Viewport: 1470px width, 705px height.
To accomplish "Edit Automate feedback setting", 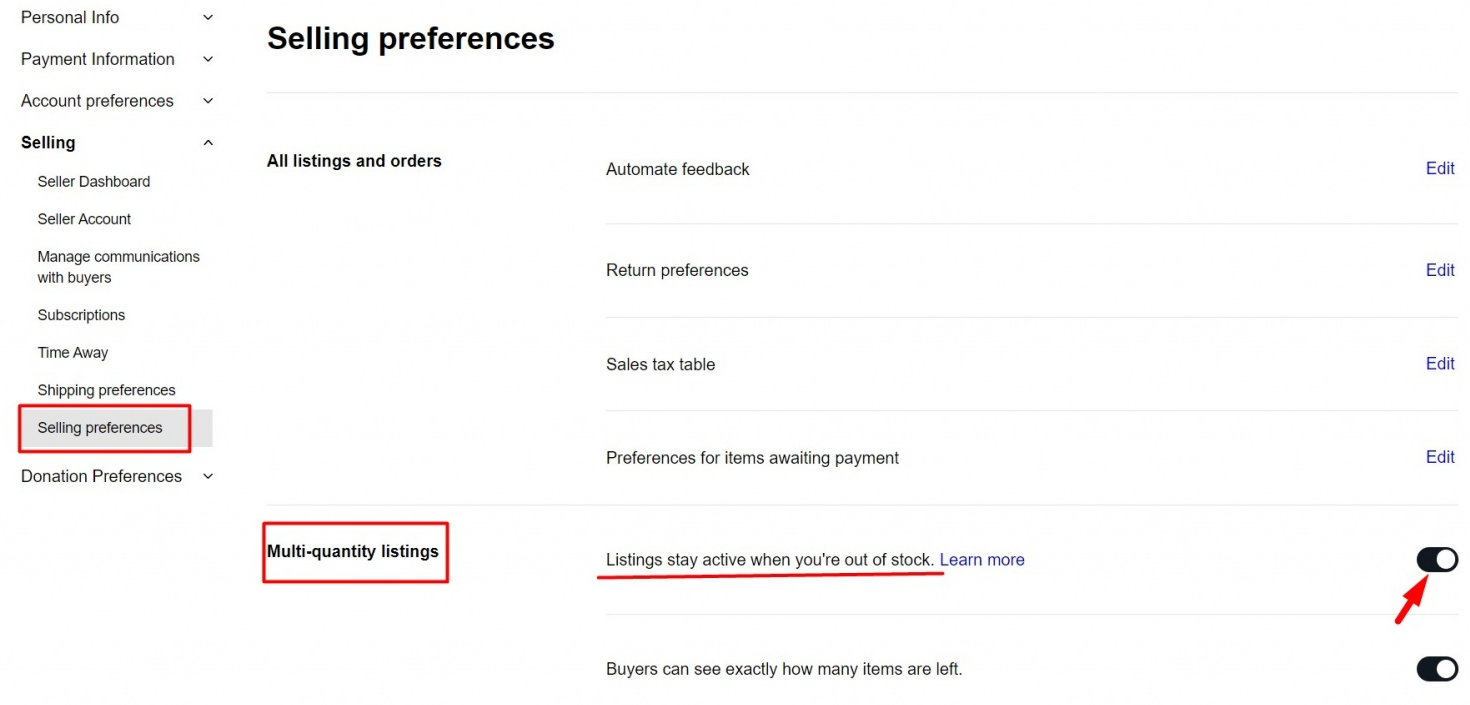I will pyautogui.click(x=1439, y=168).
